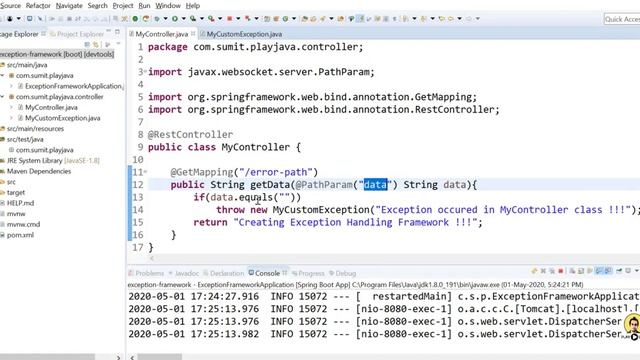Viewport: 640px width, 360px height.
Task: Open the Project menu
Action: tap(123, 6)
